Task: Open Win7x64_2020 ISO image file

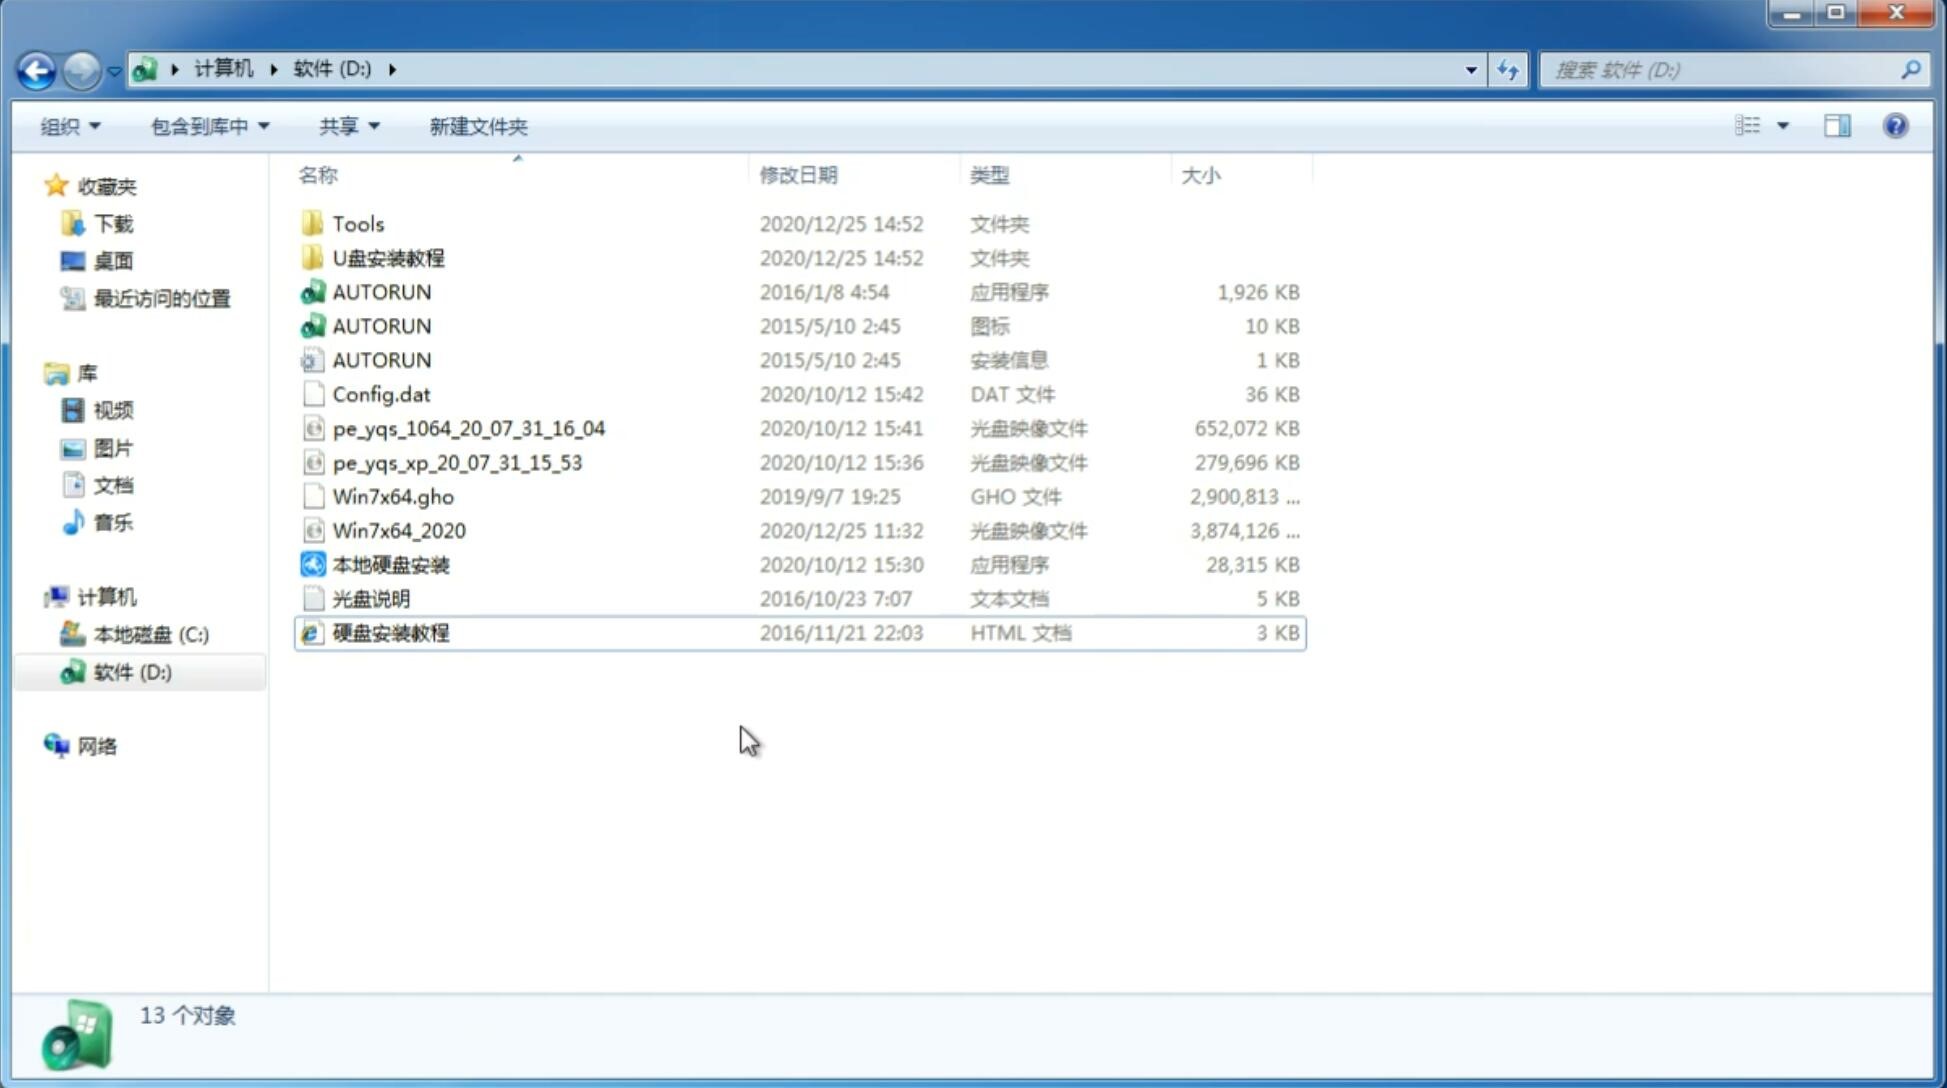Action: (x=398, y=531)
